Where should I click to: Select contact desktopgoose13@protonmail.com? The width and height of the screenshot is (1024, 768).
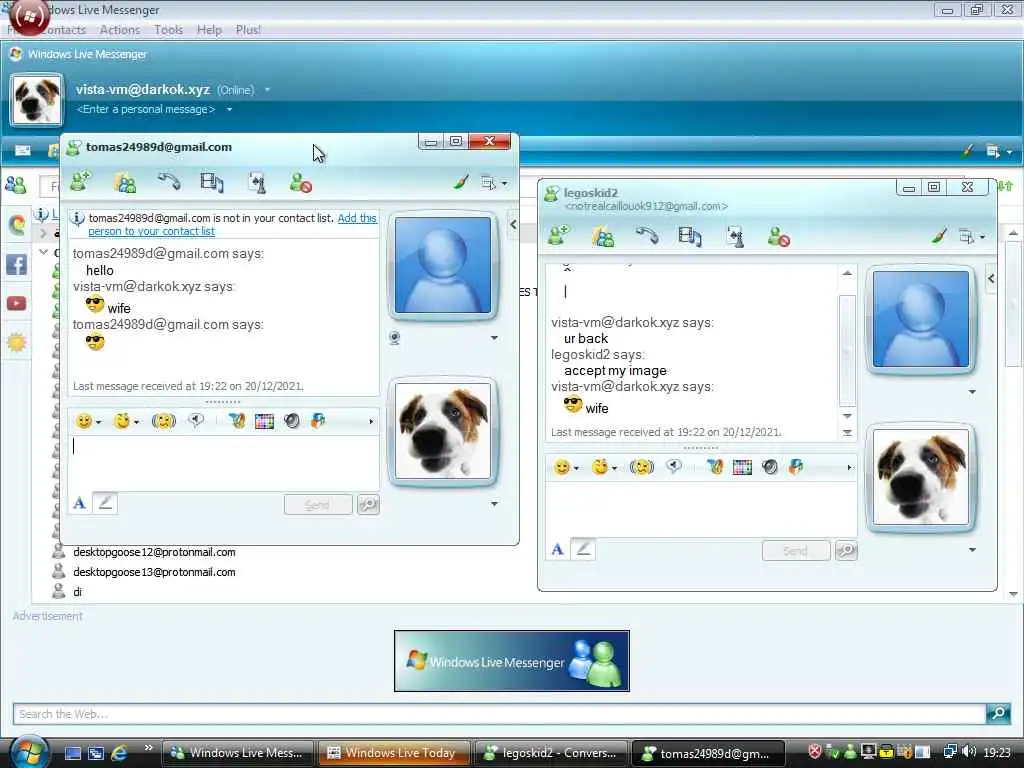click(x=154, y=572)
